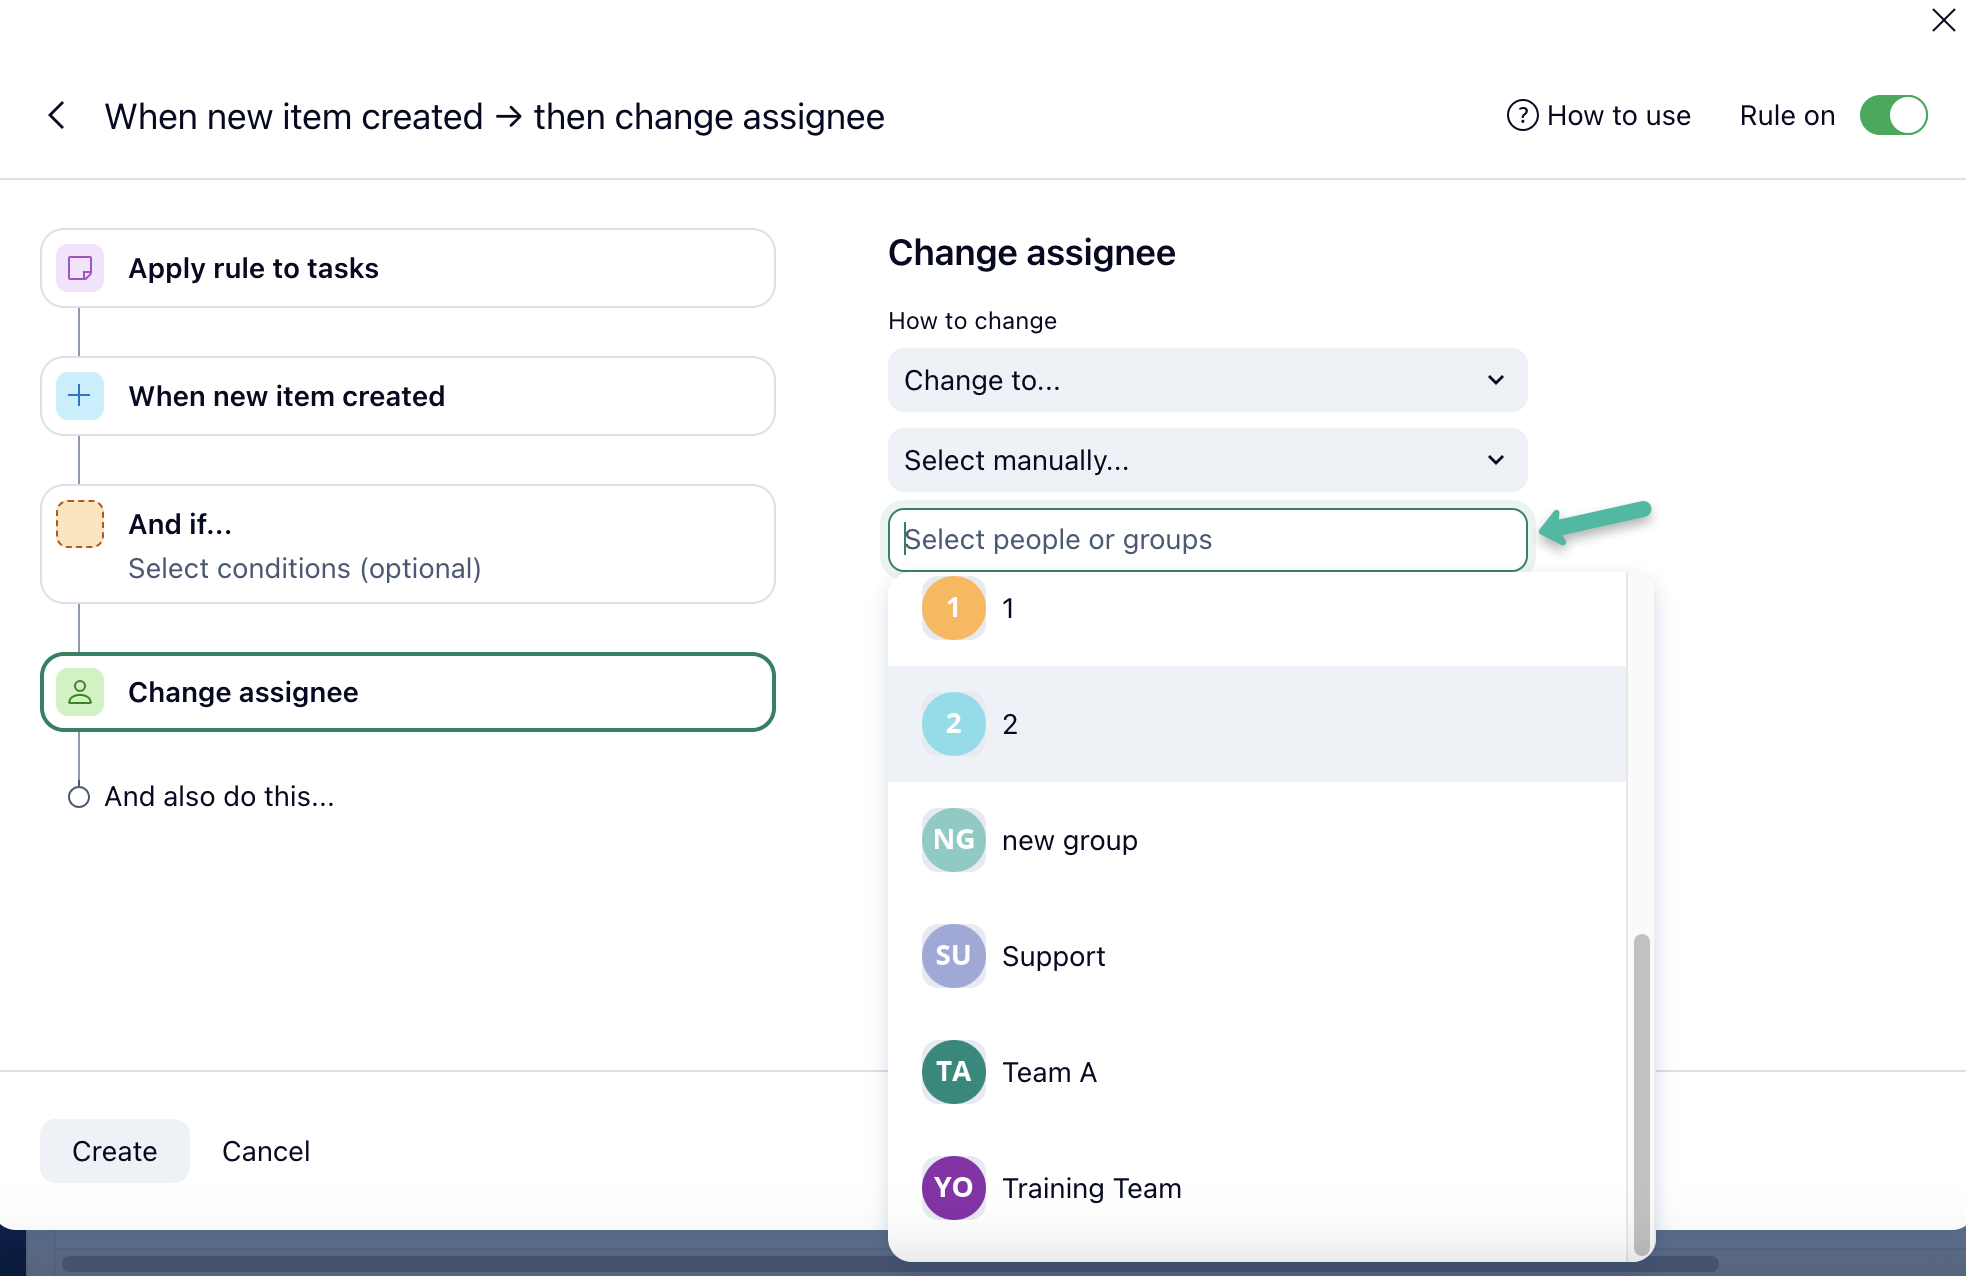Click the purple task note icon
Screen dimensions: 1966x1276
click(x=80, y=268)
